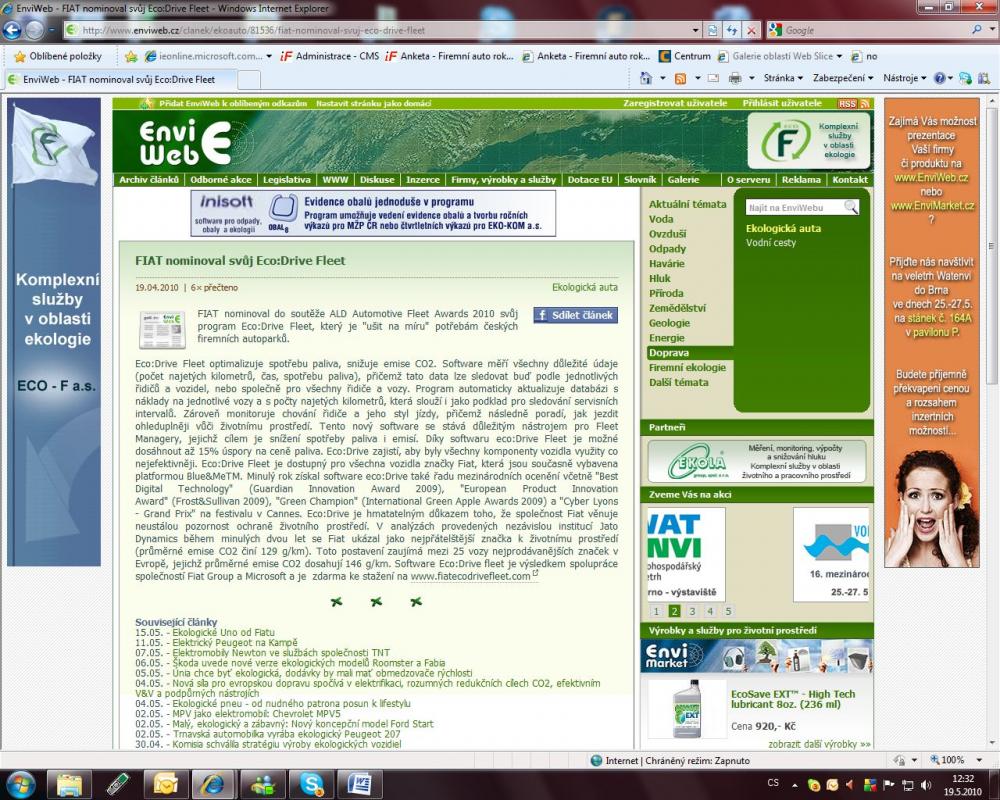Click the taskbar clock showing 12:32
Image resolution: width=1000 pixels, height=800 pixels.
962,785
